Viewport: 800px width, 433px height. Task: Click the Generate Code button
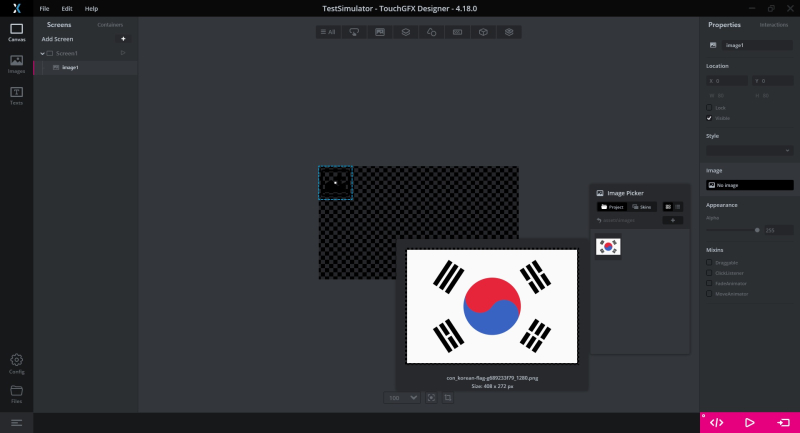pyautogui.click(x=716, y=422)
